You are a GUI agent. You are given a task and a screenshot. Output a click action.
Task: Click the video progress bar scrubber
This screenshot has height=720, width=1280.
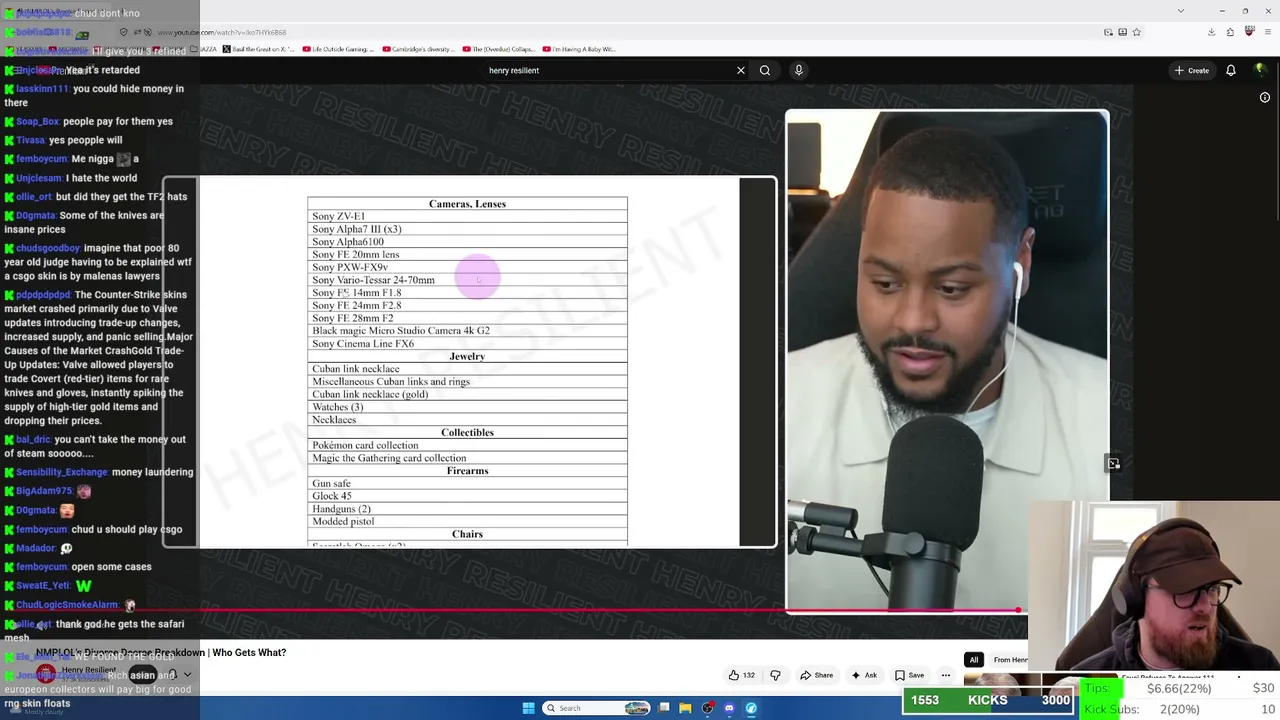(x=1018, y=610)
